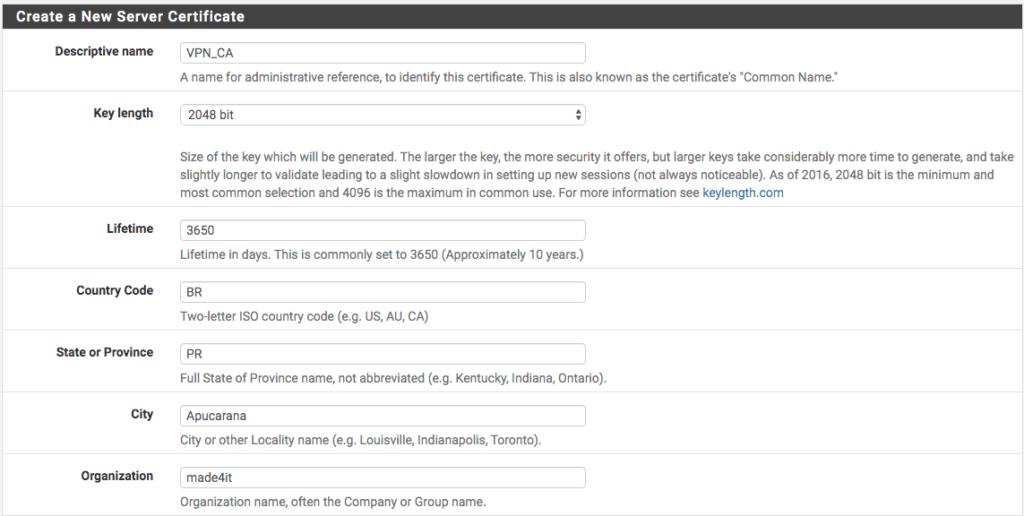Click the City label
The image size is (1024, 516).
tap(142, 414)
